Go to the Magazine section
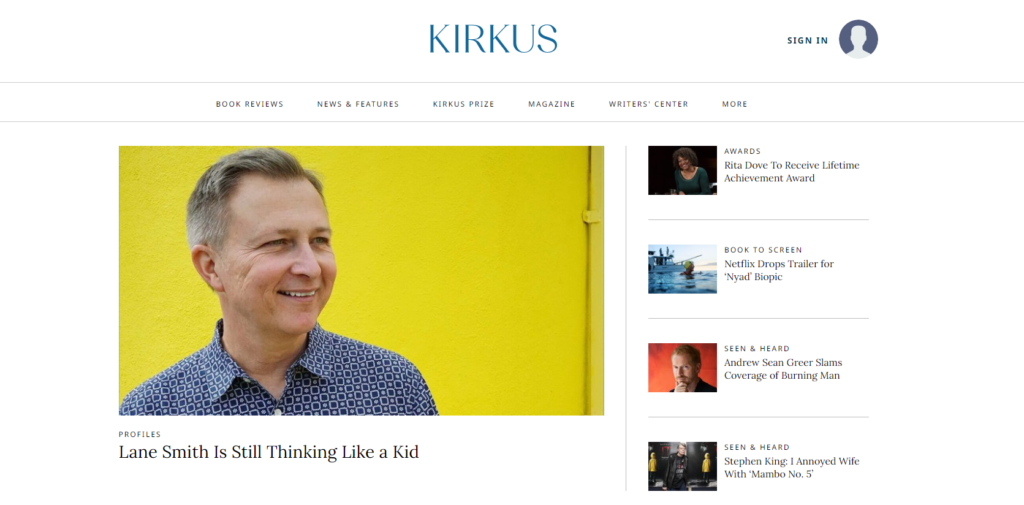Screen dimensions: 1024x505 tap(551, 104)
